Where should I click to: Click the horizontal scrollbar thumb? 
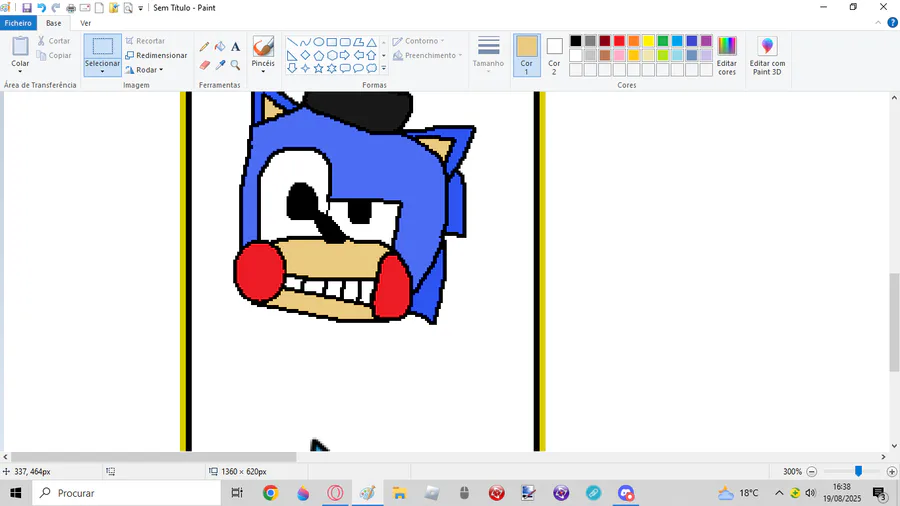pos(153,457)
